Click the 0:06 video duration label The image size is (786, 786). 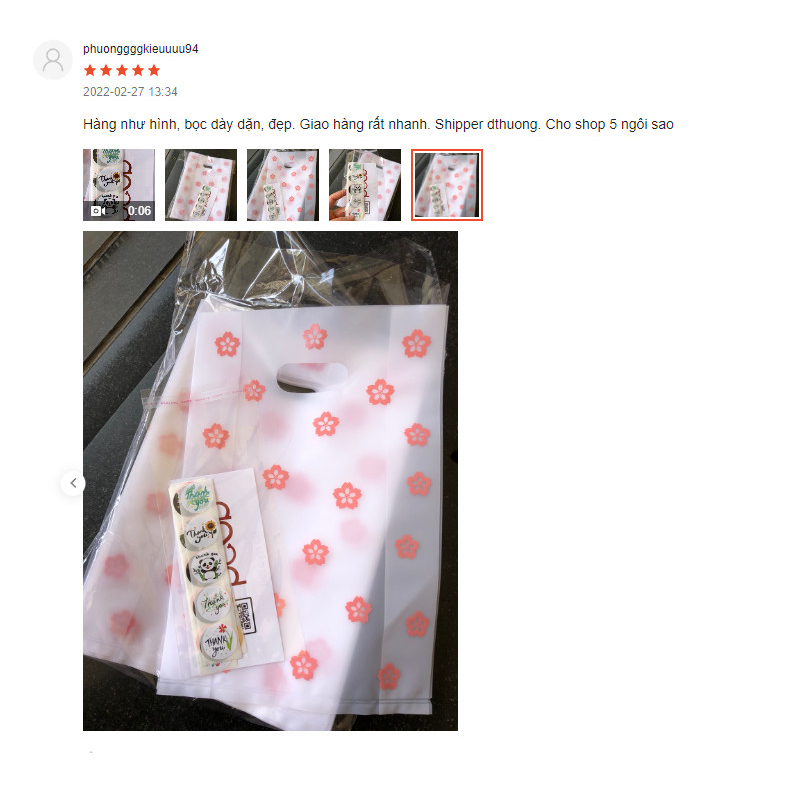click(139, 211)
